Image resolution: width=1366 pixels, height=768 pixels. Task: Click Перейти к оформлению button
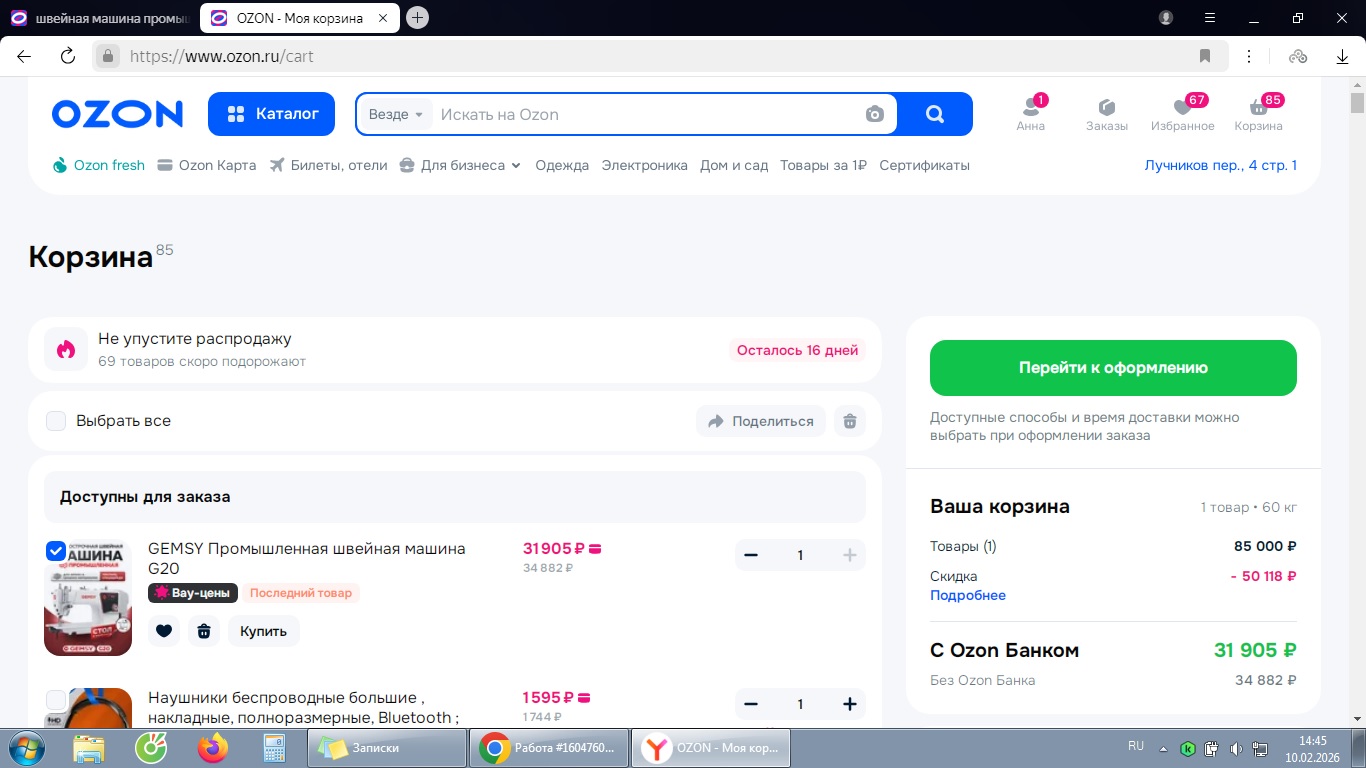coord(1113,368)
